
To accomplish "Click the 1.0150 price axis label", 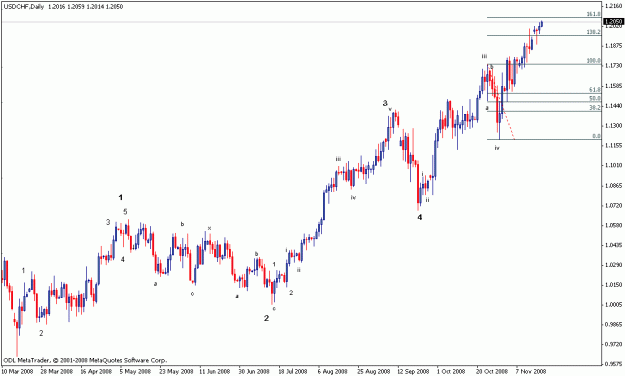I will coord(614,285).
